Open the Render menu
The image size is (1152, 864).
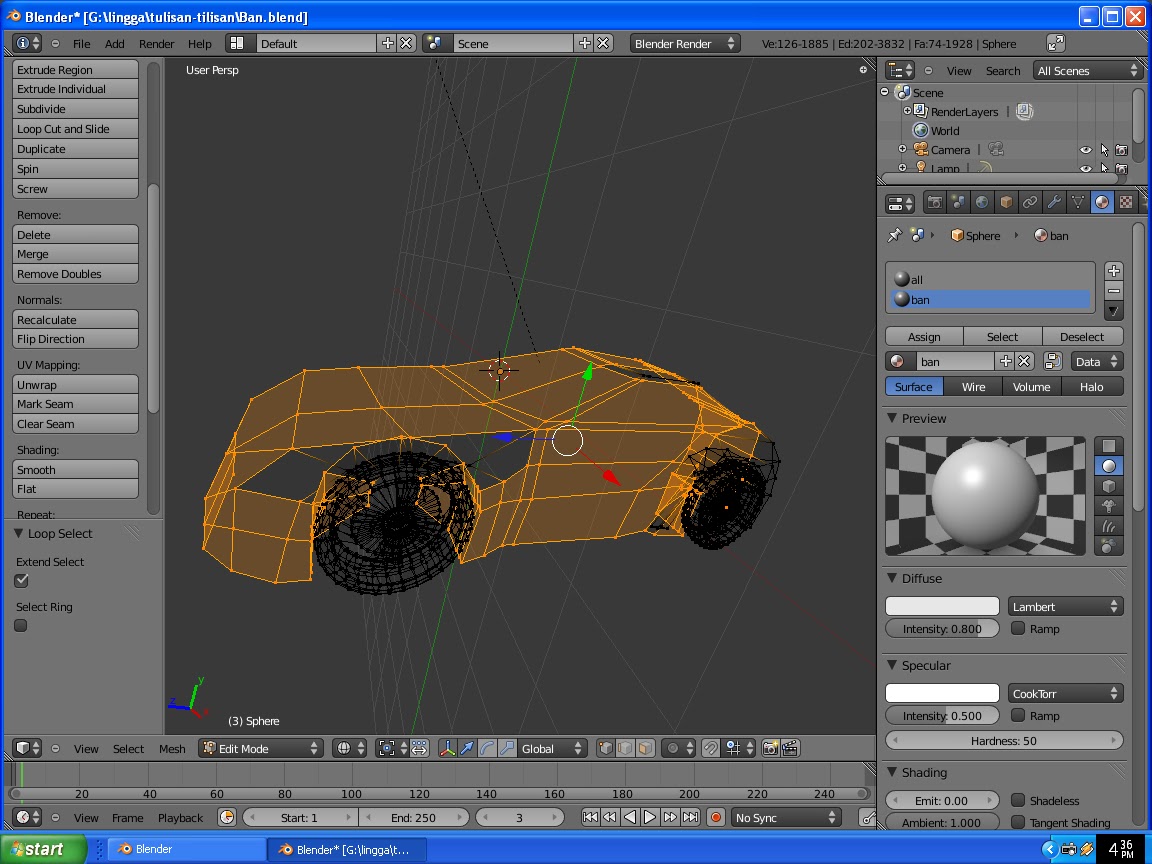156,44
